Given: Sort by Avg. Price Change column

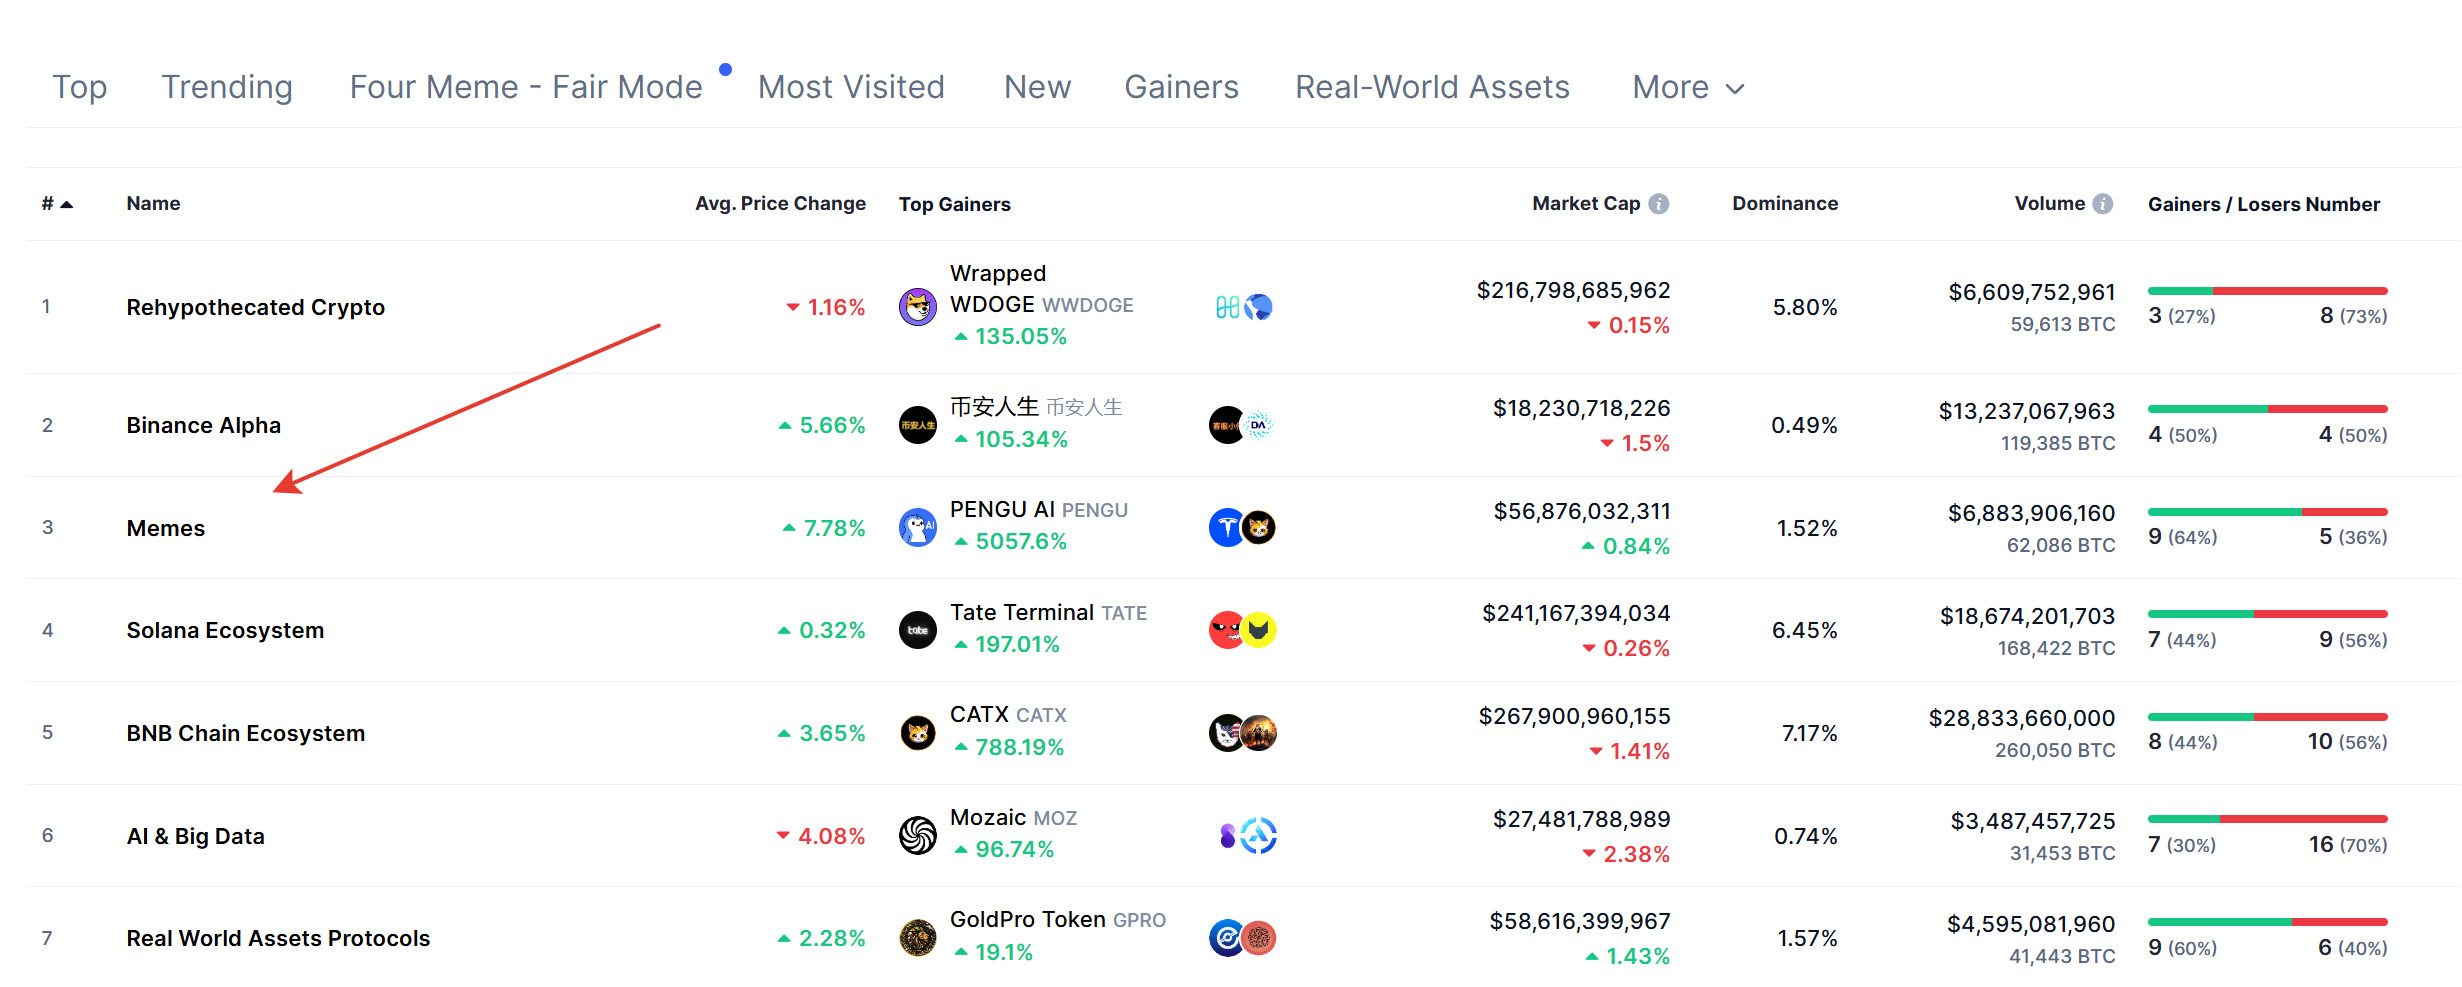Looking at the screenshot, I should (x=780, y=204).
